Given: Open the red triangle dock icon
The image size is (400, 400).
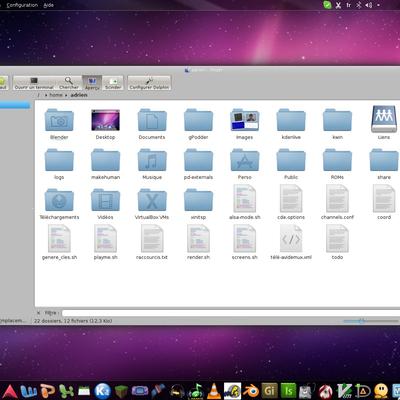Looking at the screenshot, I should [x=10, y=392].
